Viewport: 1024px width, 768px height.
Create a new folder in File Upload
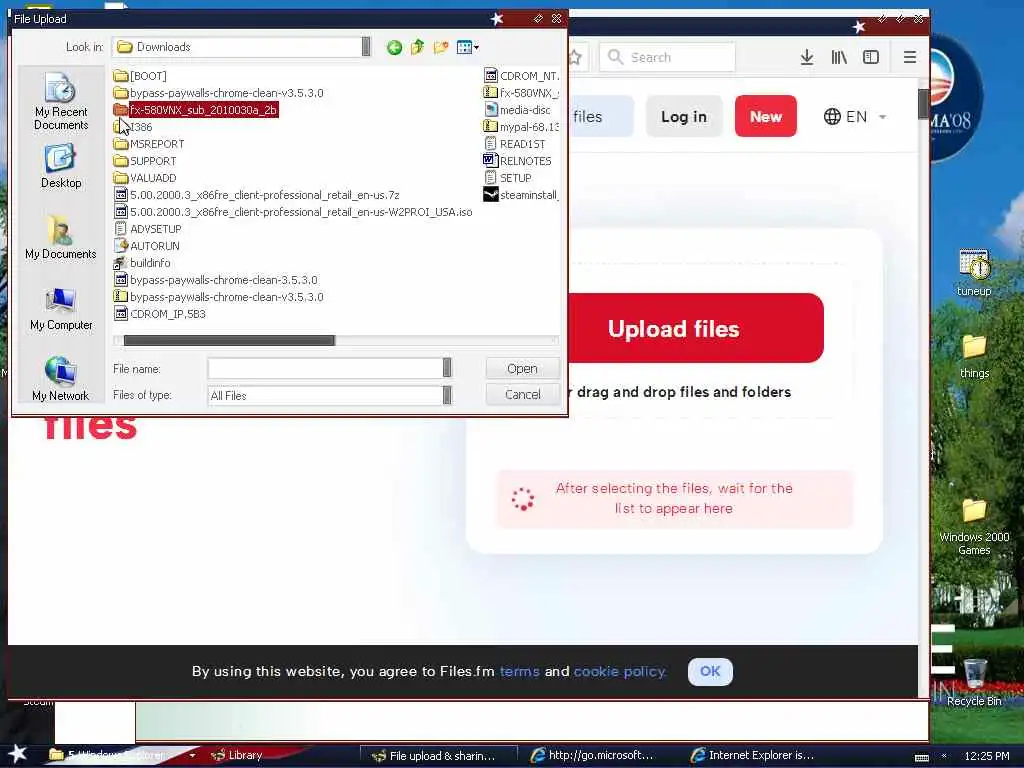click(441, 47)
